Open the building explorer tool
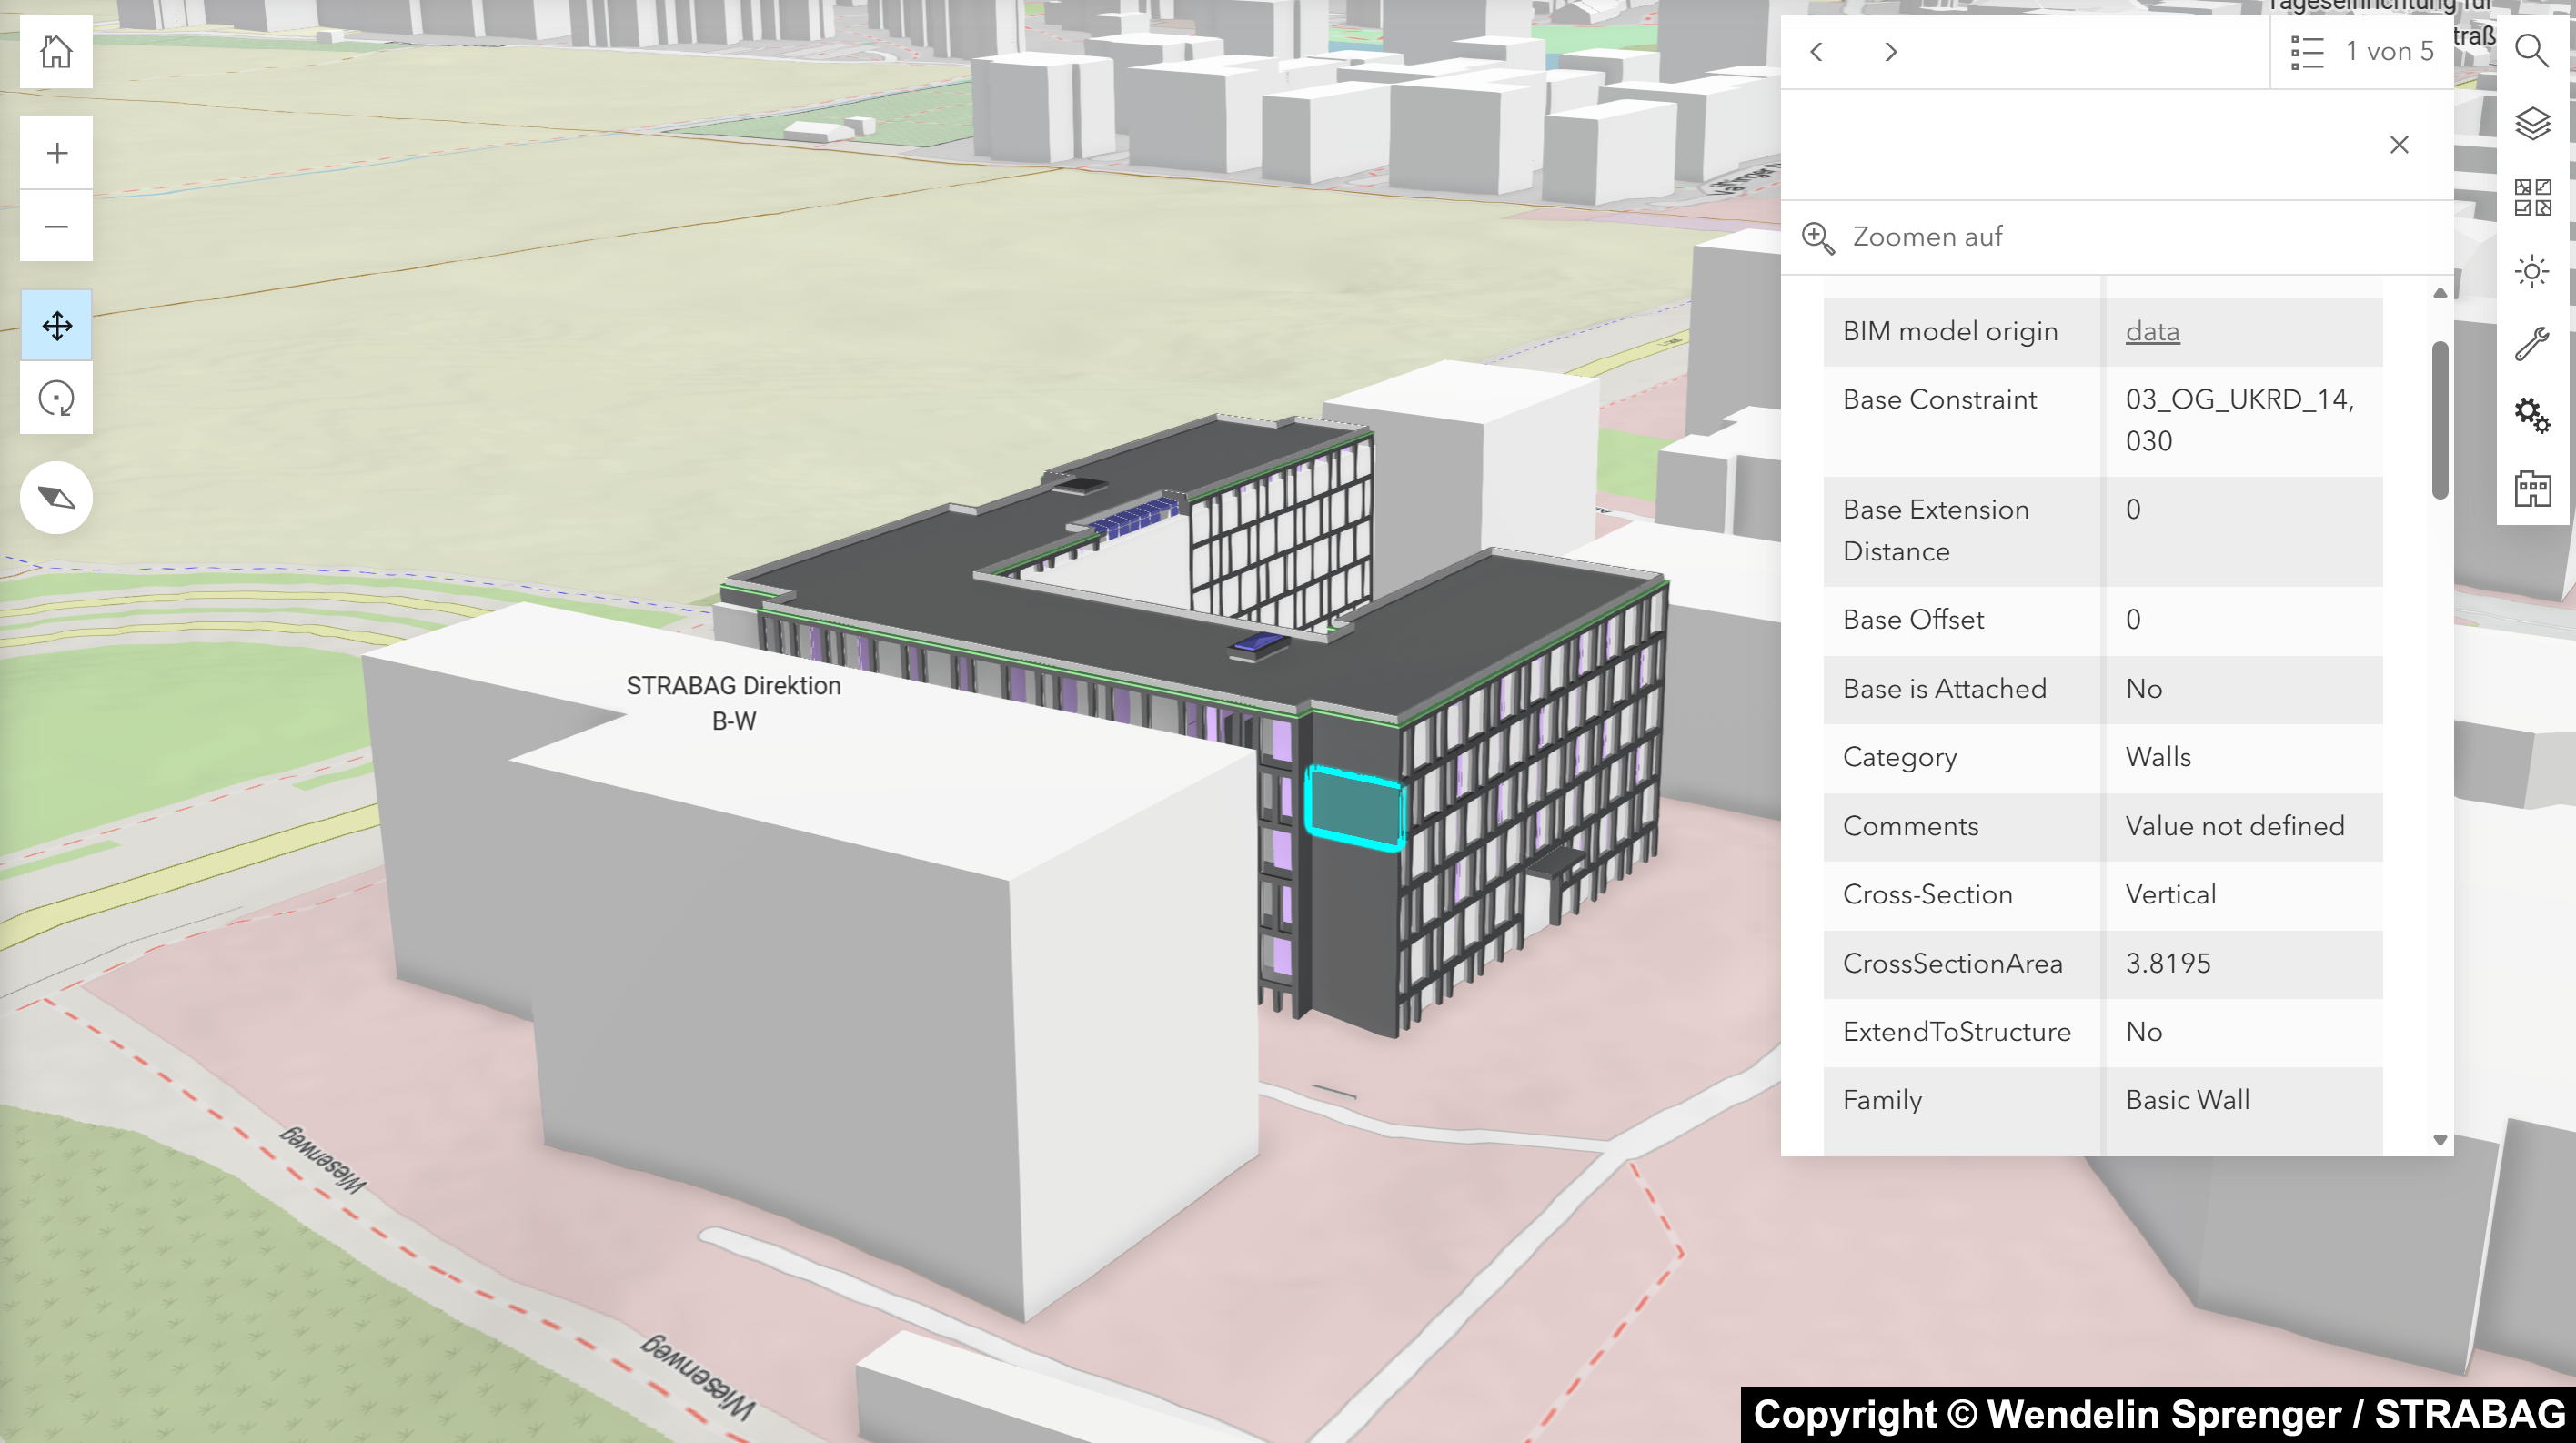 (2532, 489)
